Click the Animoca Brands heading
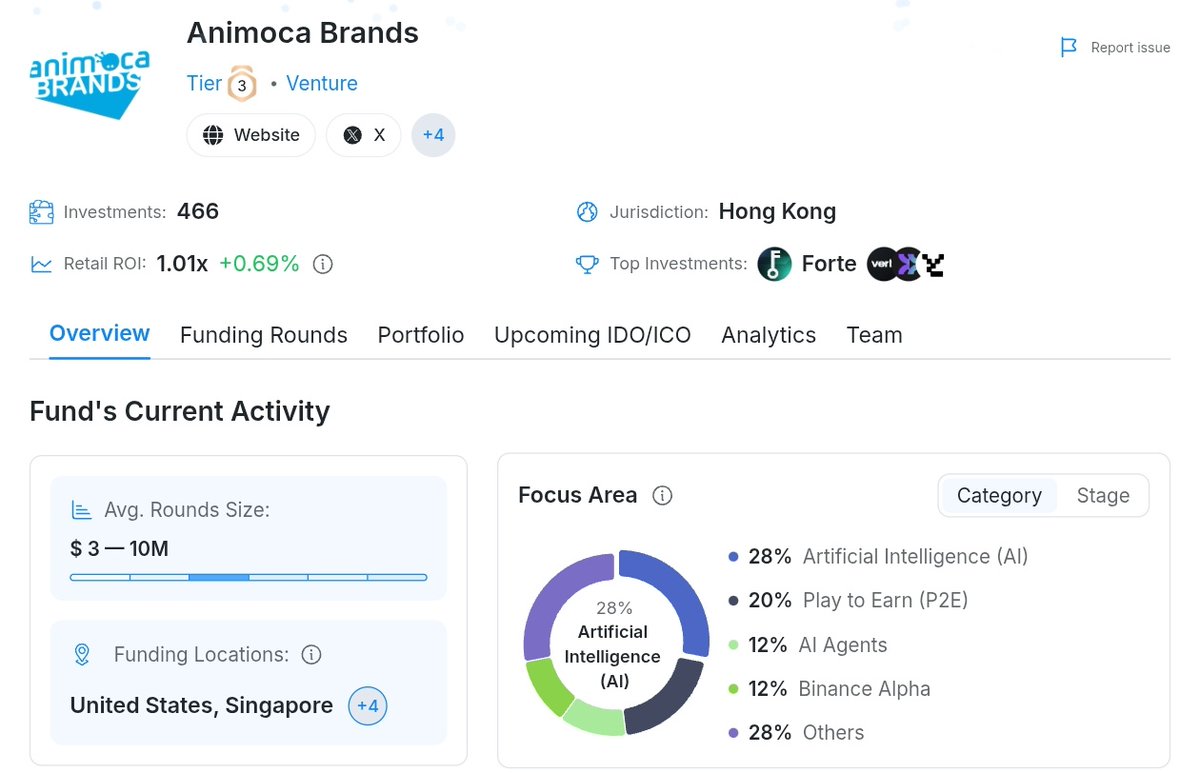Screen dimensions: 1200x773 [x=302, y=33]
